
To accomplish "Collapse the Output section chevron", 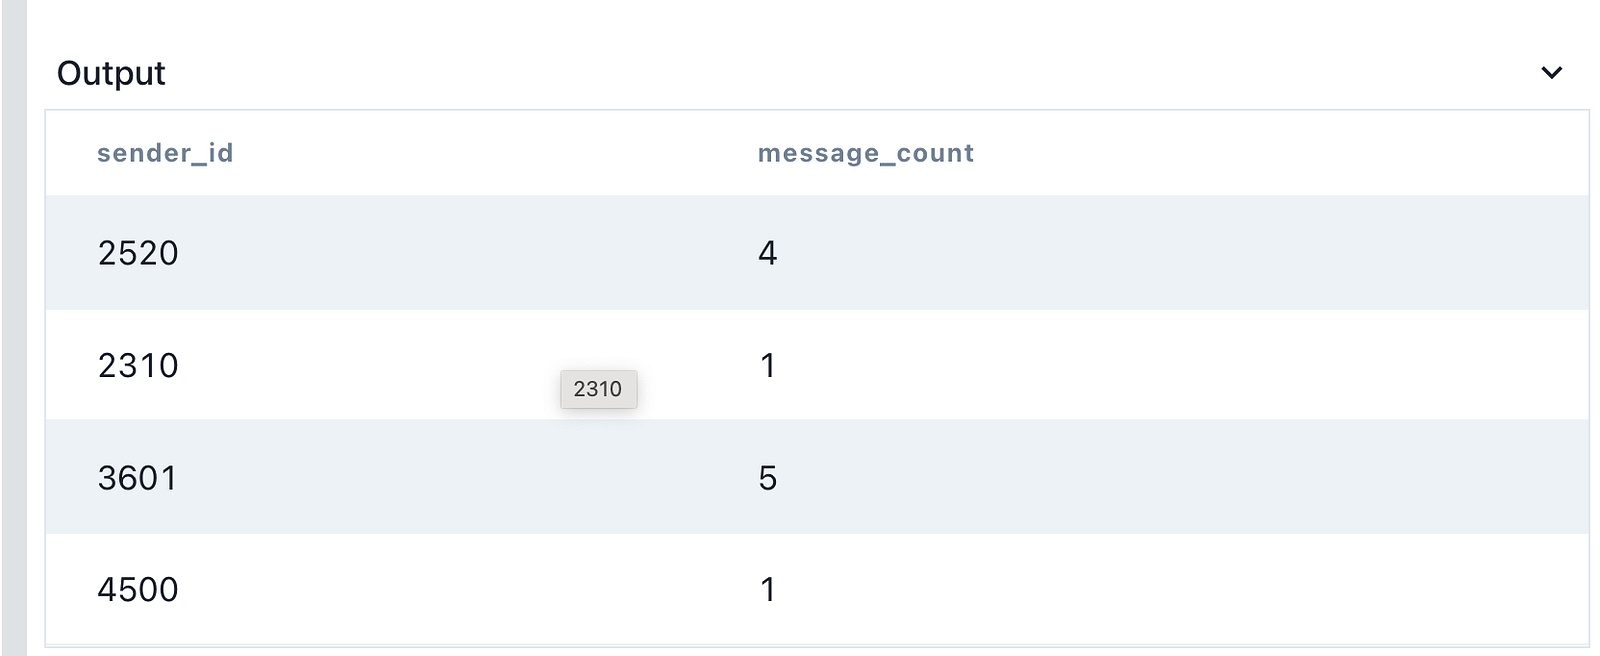I will pos(1551,73).
